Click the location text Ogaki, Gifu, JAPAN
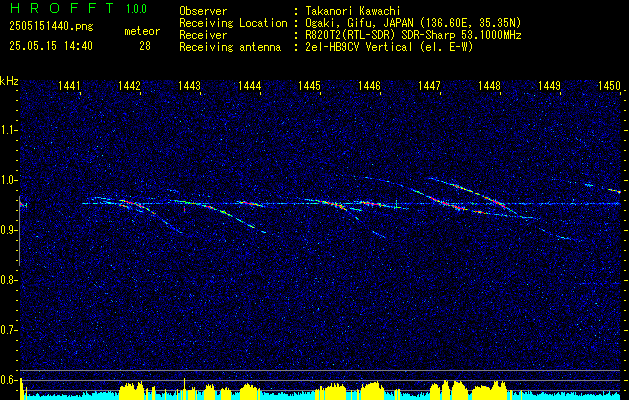Screen dimensions: 629x400 pos(361,23)
